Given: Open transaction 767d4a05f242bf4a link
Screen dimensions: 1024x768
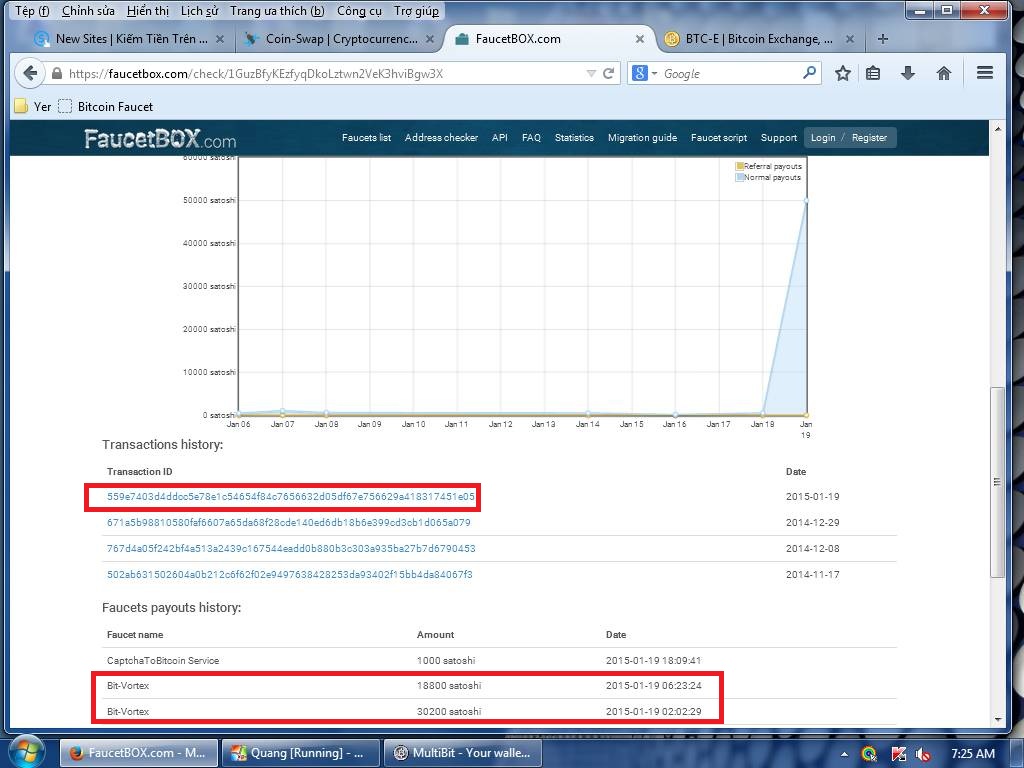Looking at the screenshot, I should point(291,549).
